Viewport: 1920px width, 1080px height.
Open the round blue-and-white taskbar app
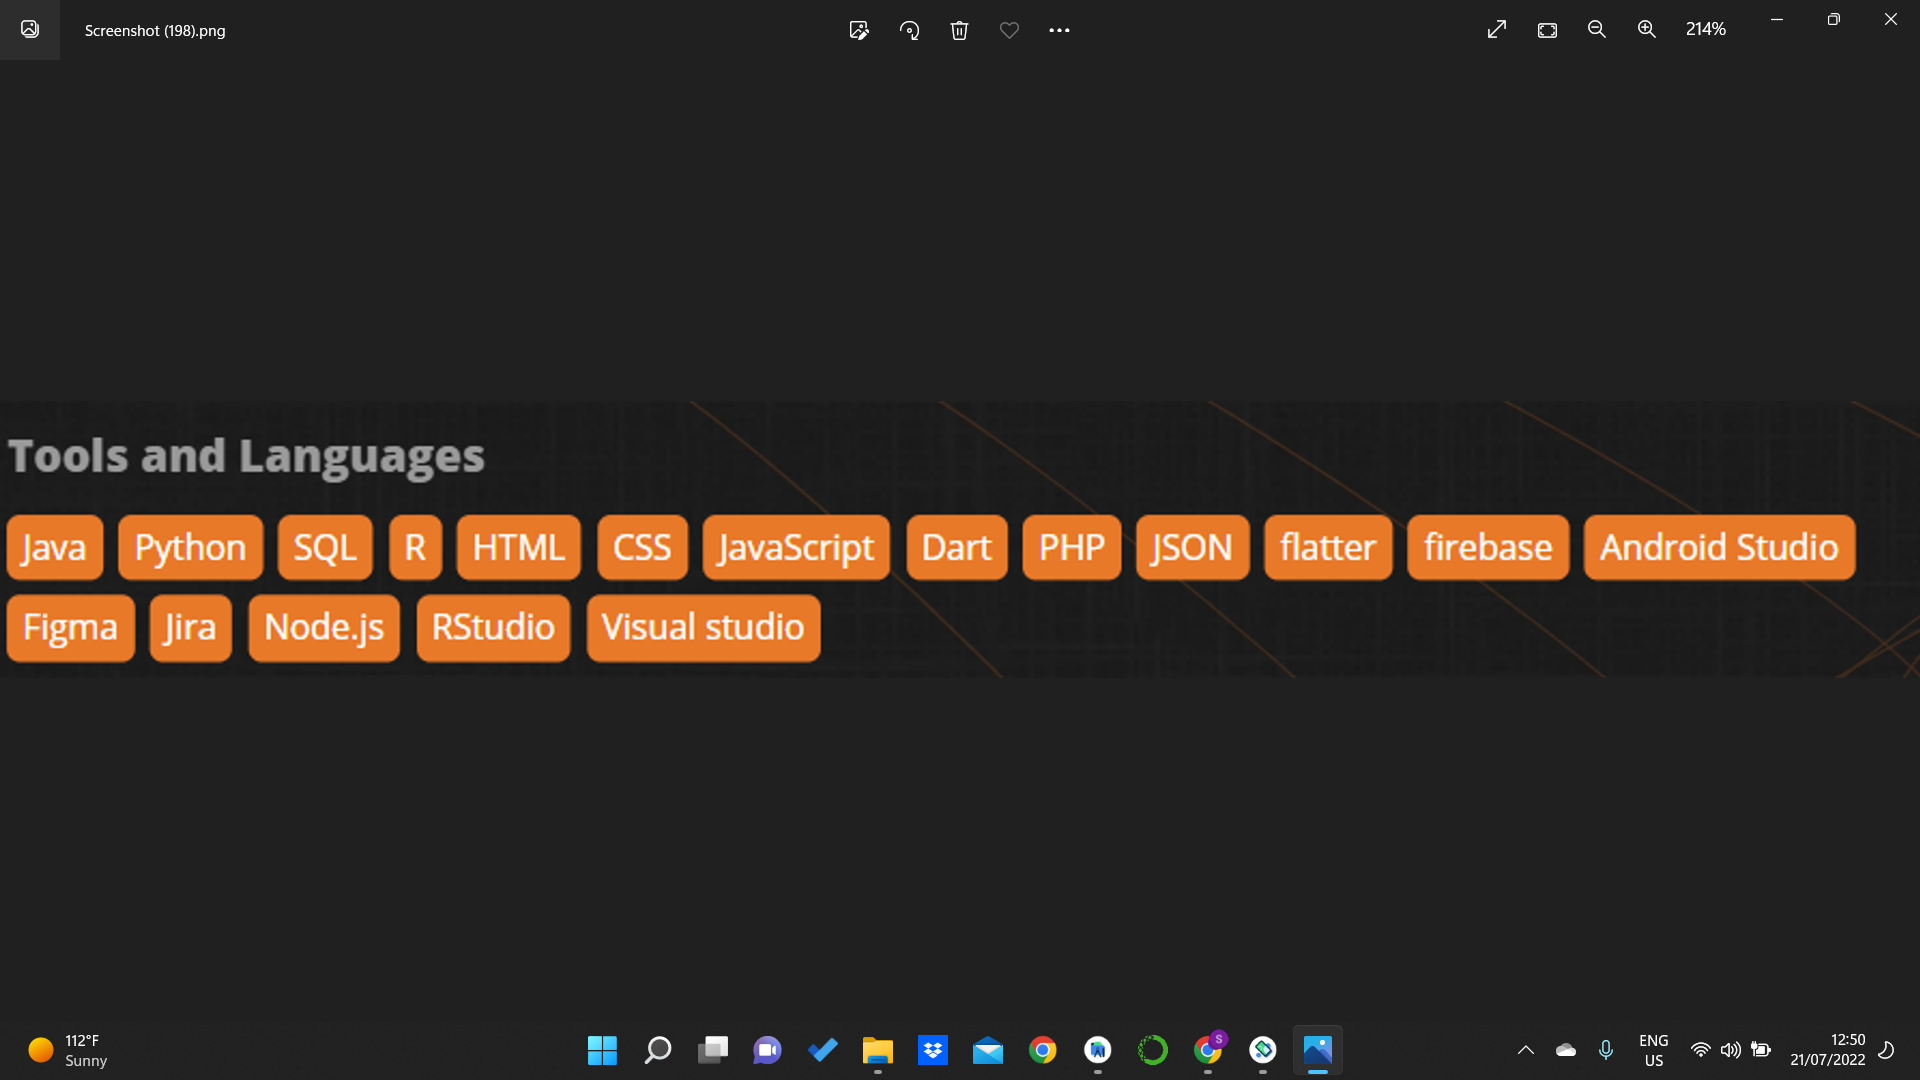1098,1050
